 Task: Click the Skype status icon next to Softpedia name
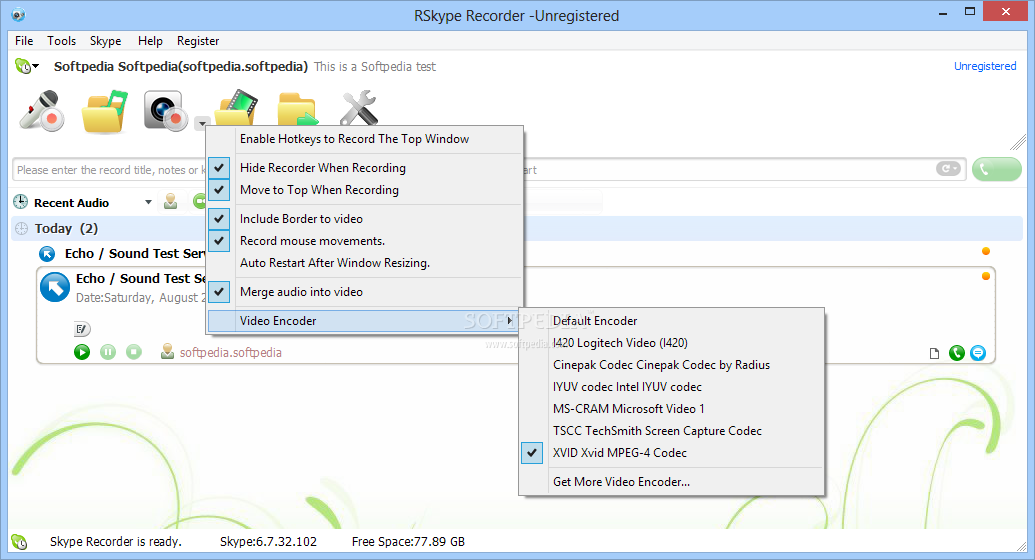pos(22,66)
